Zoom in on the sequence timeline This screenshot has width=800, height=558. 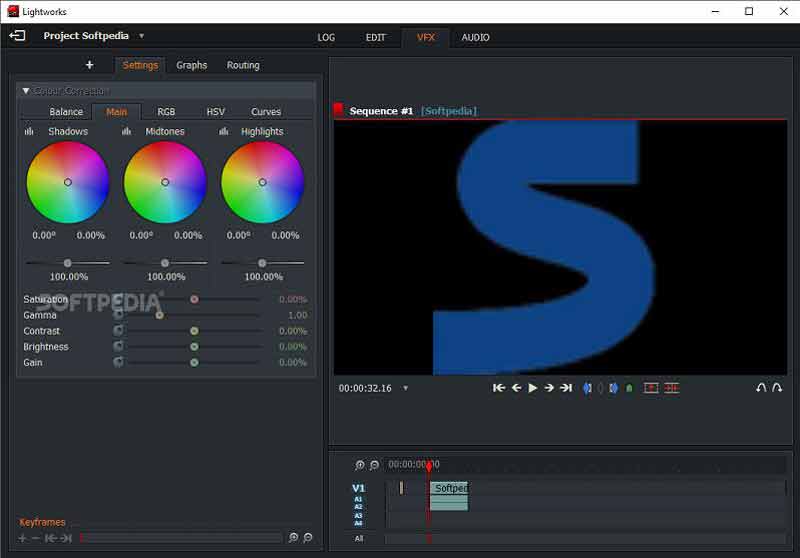(x=360, y=465)
